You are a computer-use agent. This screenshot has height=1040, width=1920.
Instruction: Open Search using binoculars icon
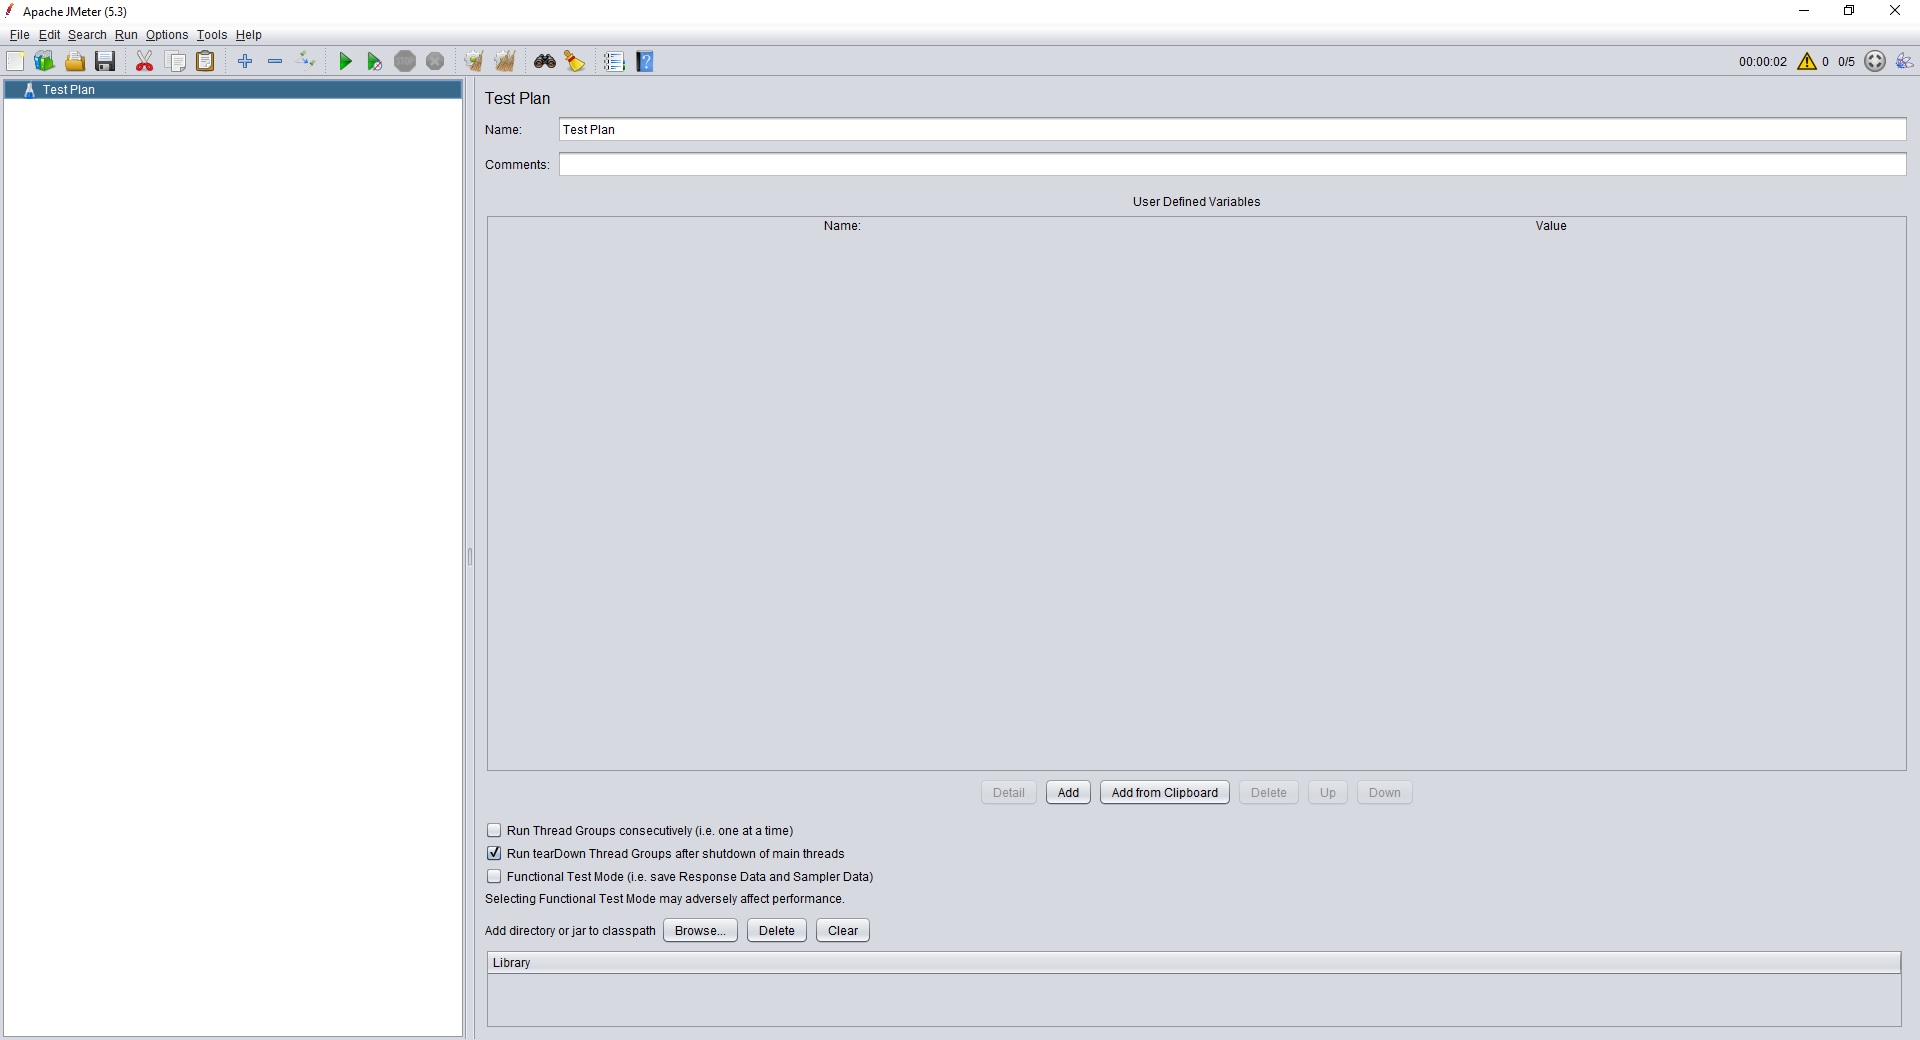(x=544, y=61)
